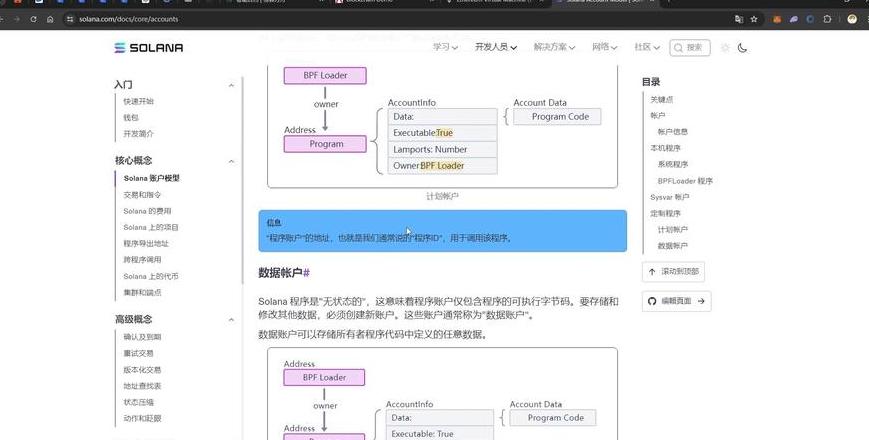Viewport: 869px width, 440px height.
Task: Open the orange fox extension icon
Action: pyautogui.click(x=777, y=19)
